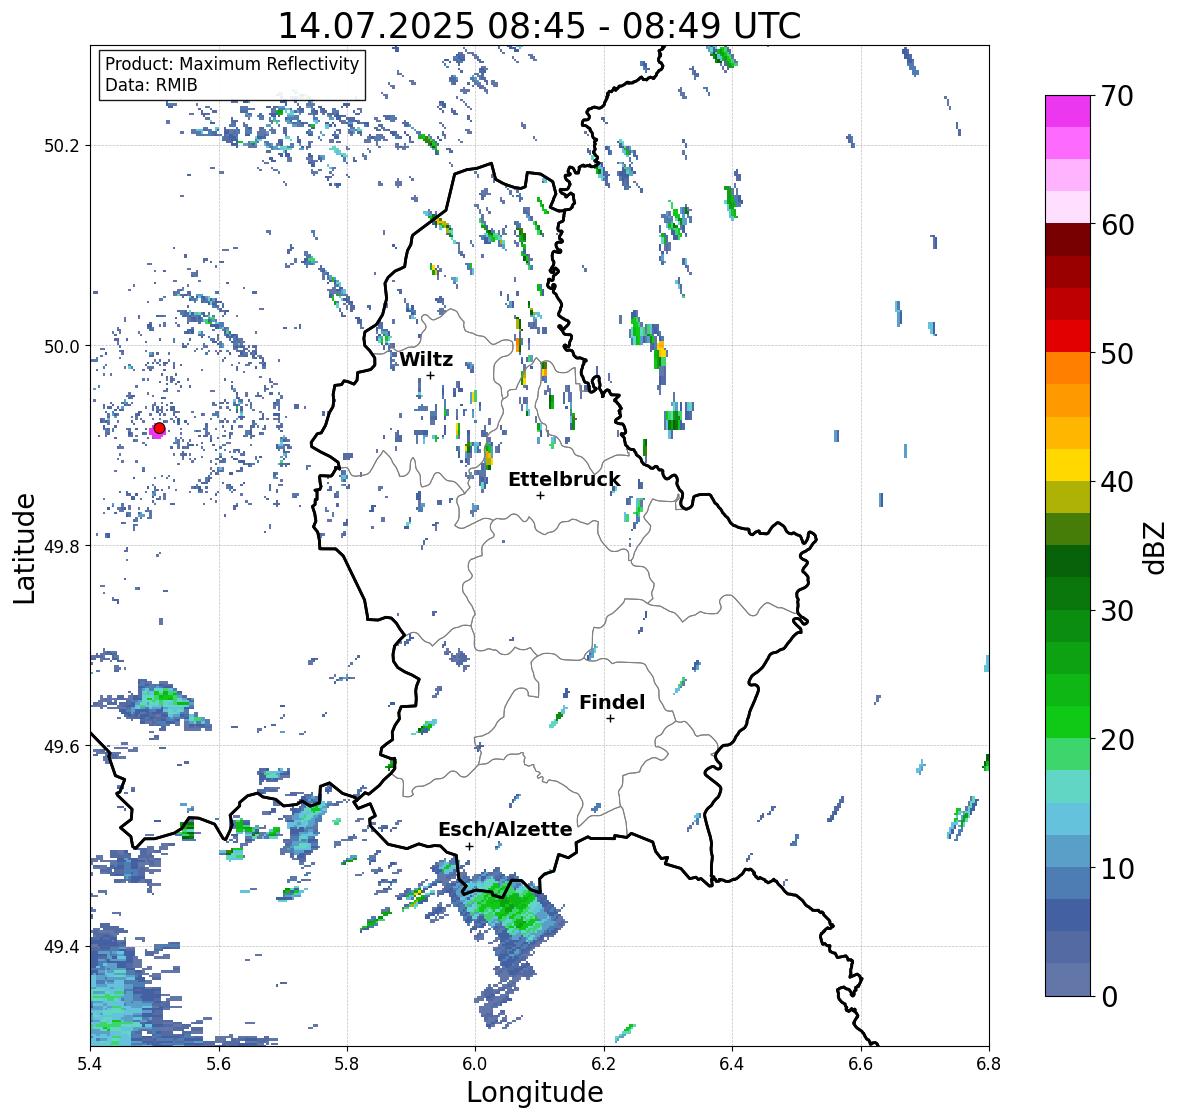Click the 49.6 latitude tick label
1179x1117 pixels.
tap(62, 746)
